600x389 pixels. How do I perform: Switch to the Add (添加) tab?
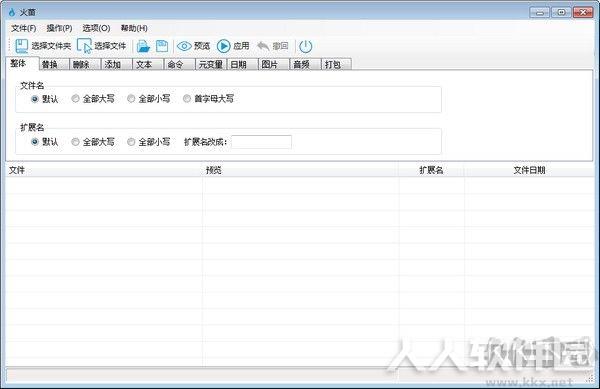click(116, 65)
